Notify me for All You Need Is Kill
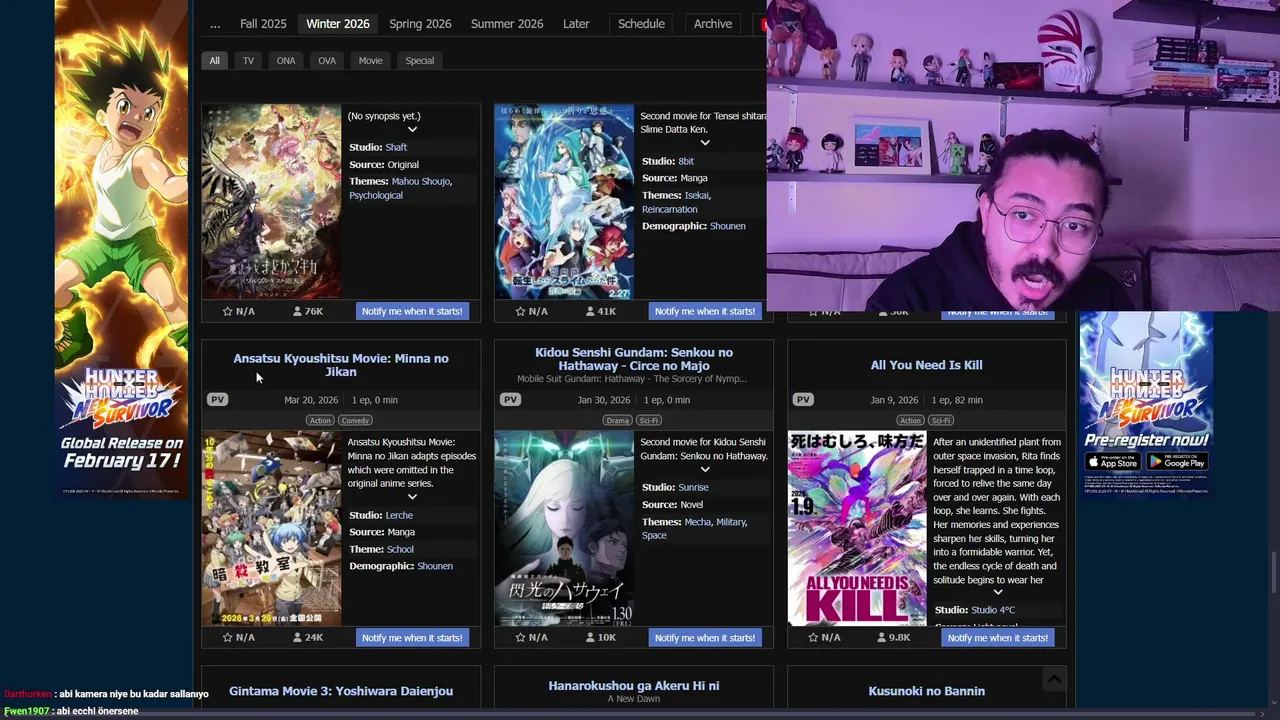1280x720 pixels. coord(998,638)
